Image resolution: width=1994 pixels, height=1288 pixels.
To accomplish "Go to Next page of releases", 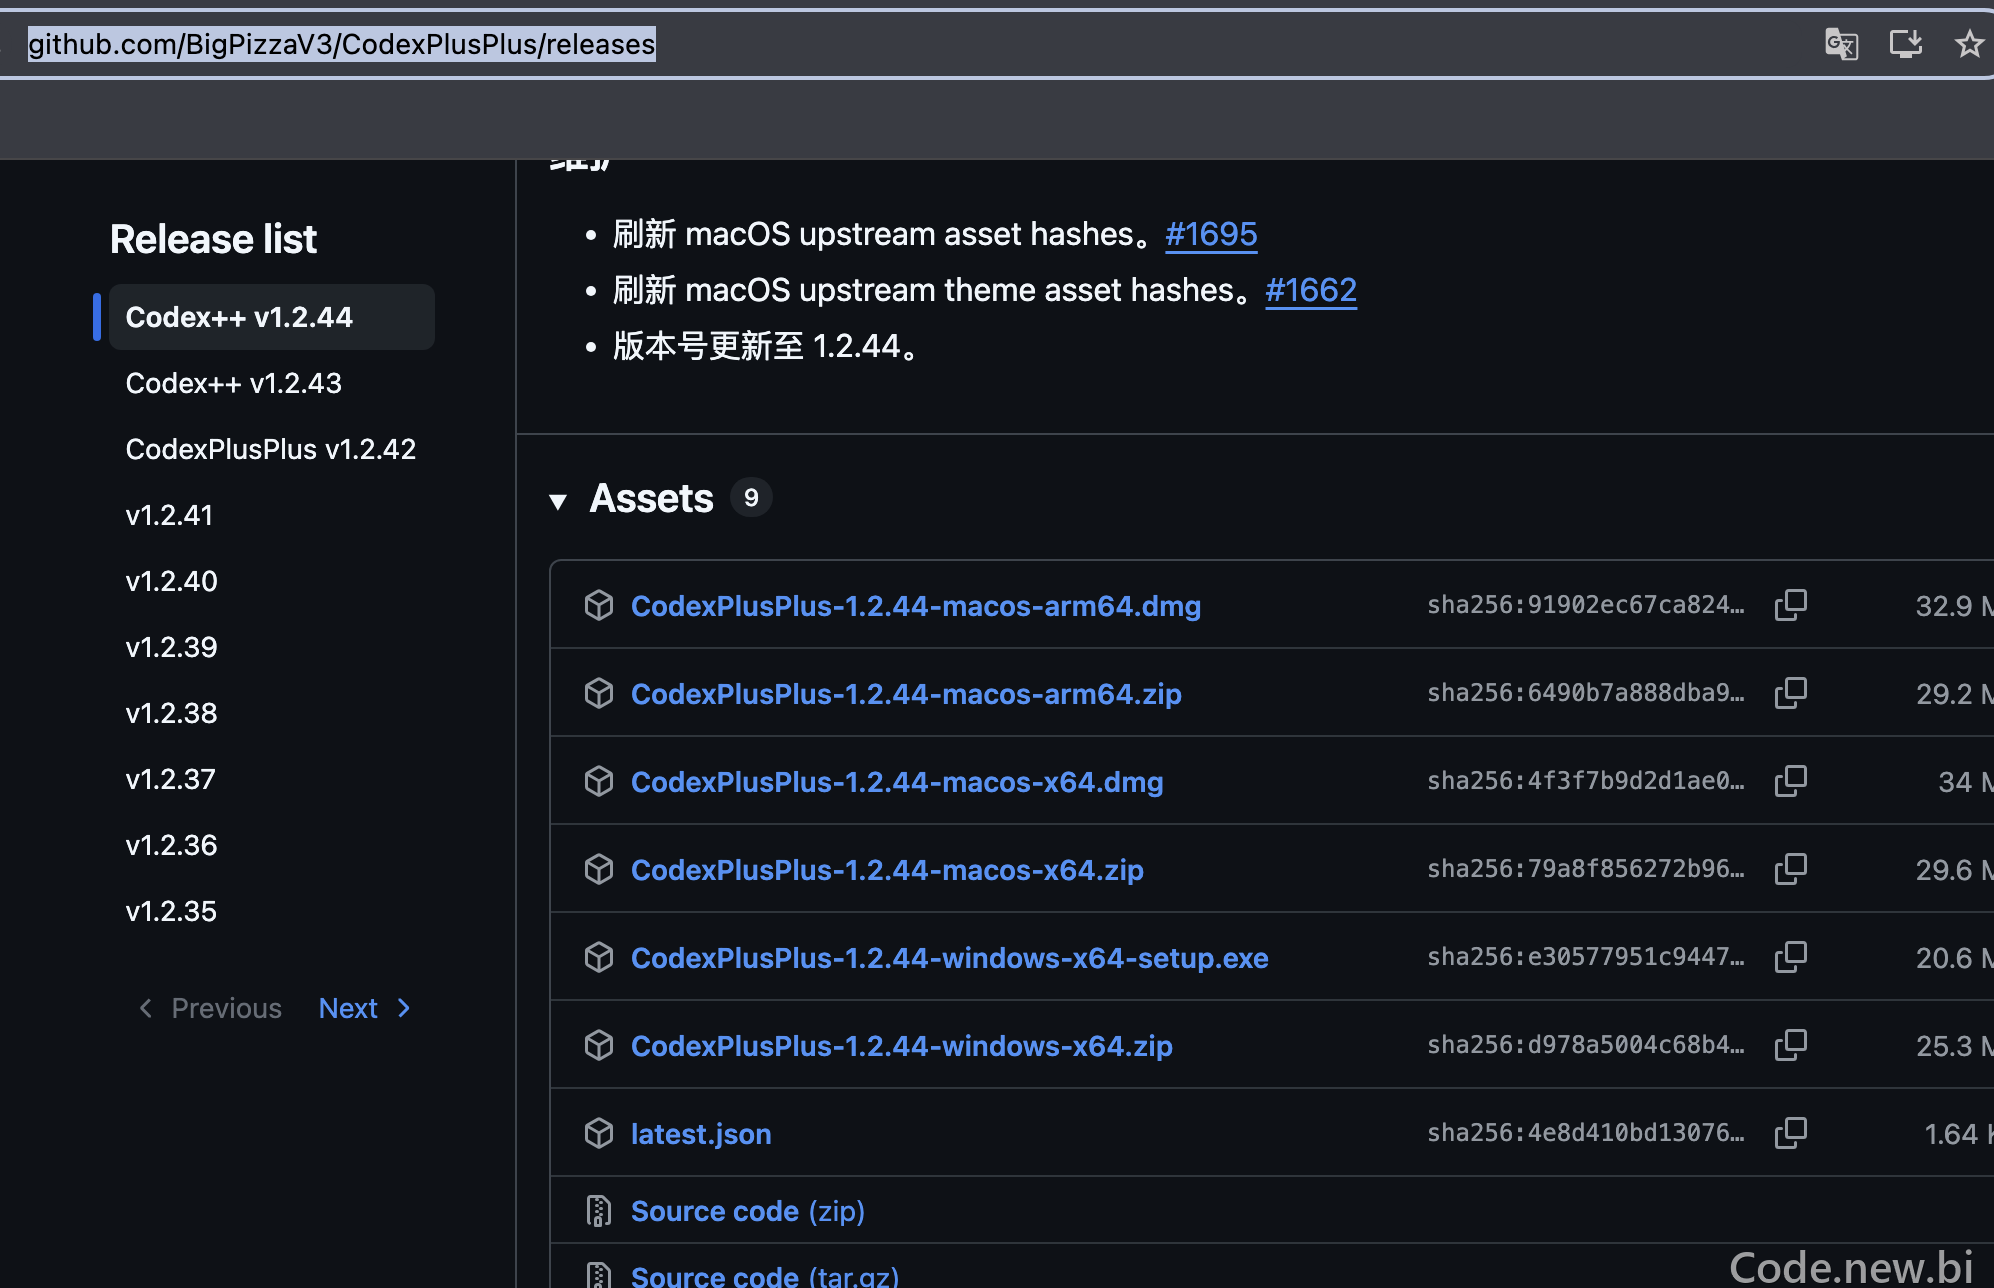I will tap(364, 1008).
